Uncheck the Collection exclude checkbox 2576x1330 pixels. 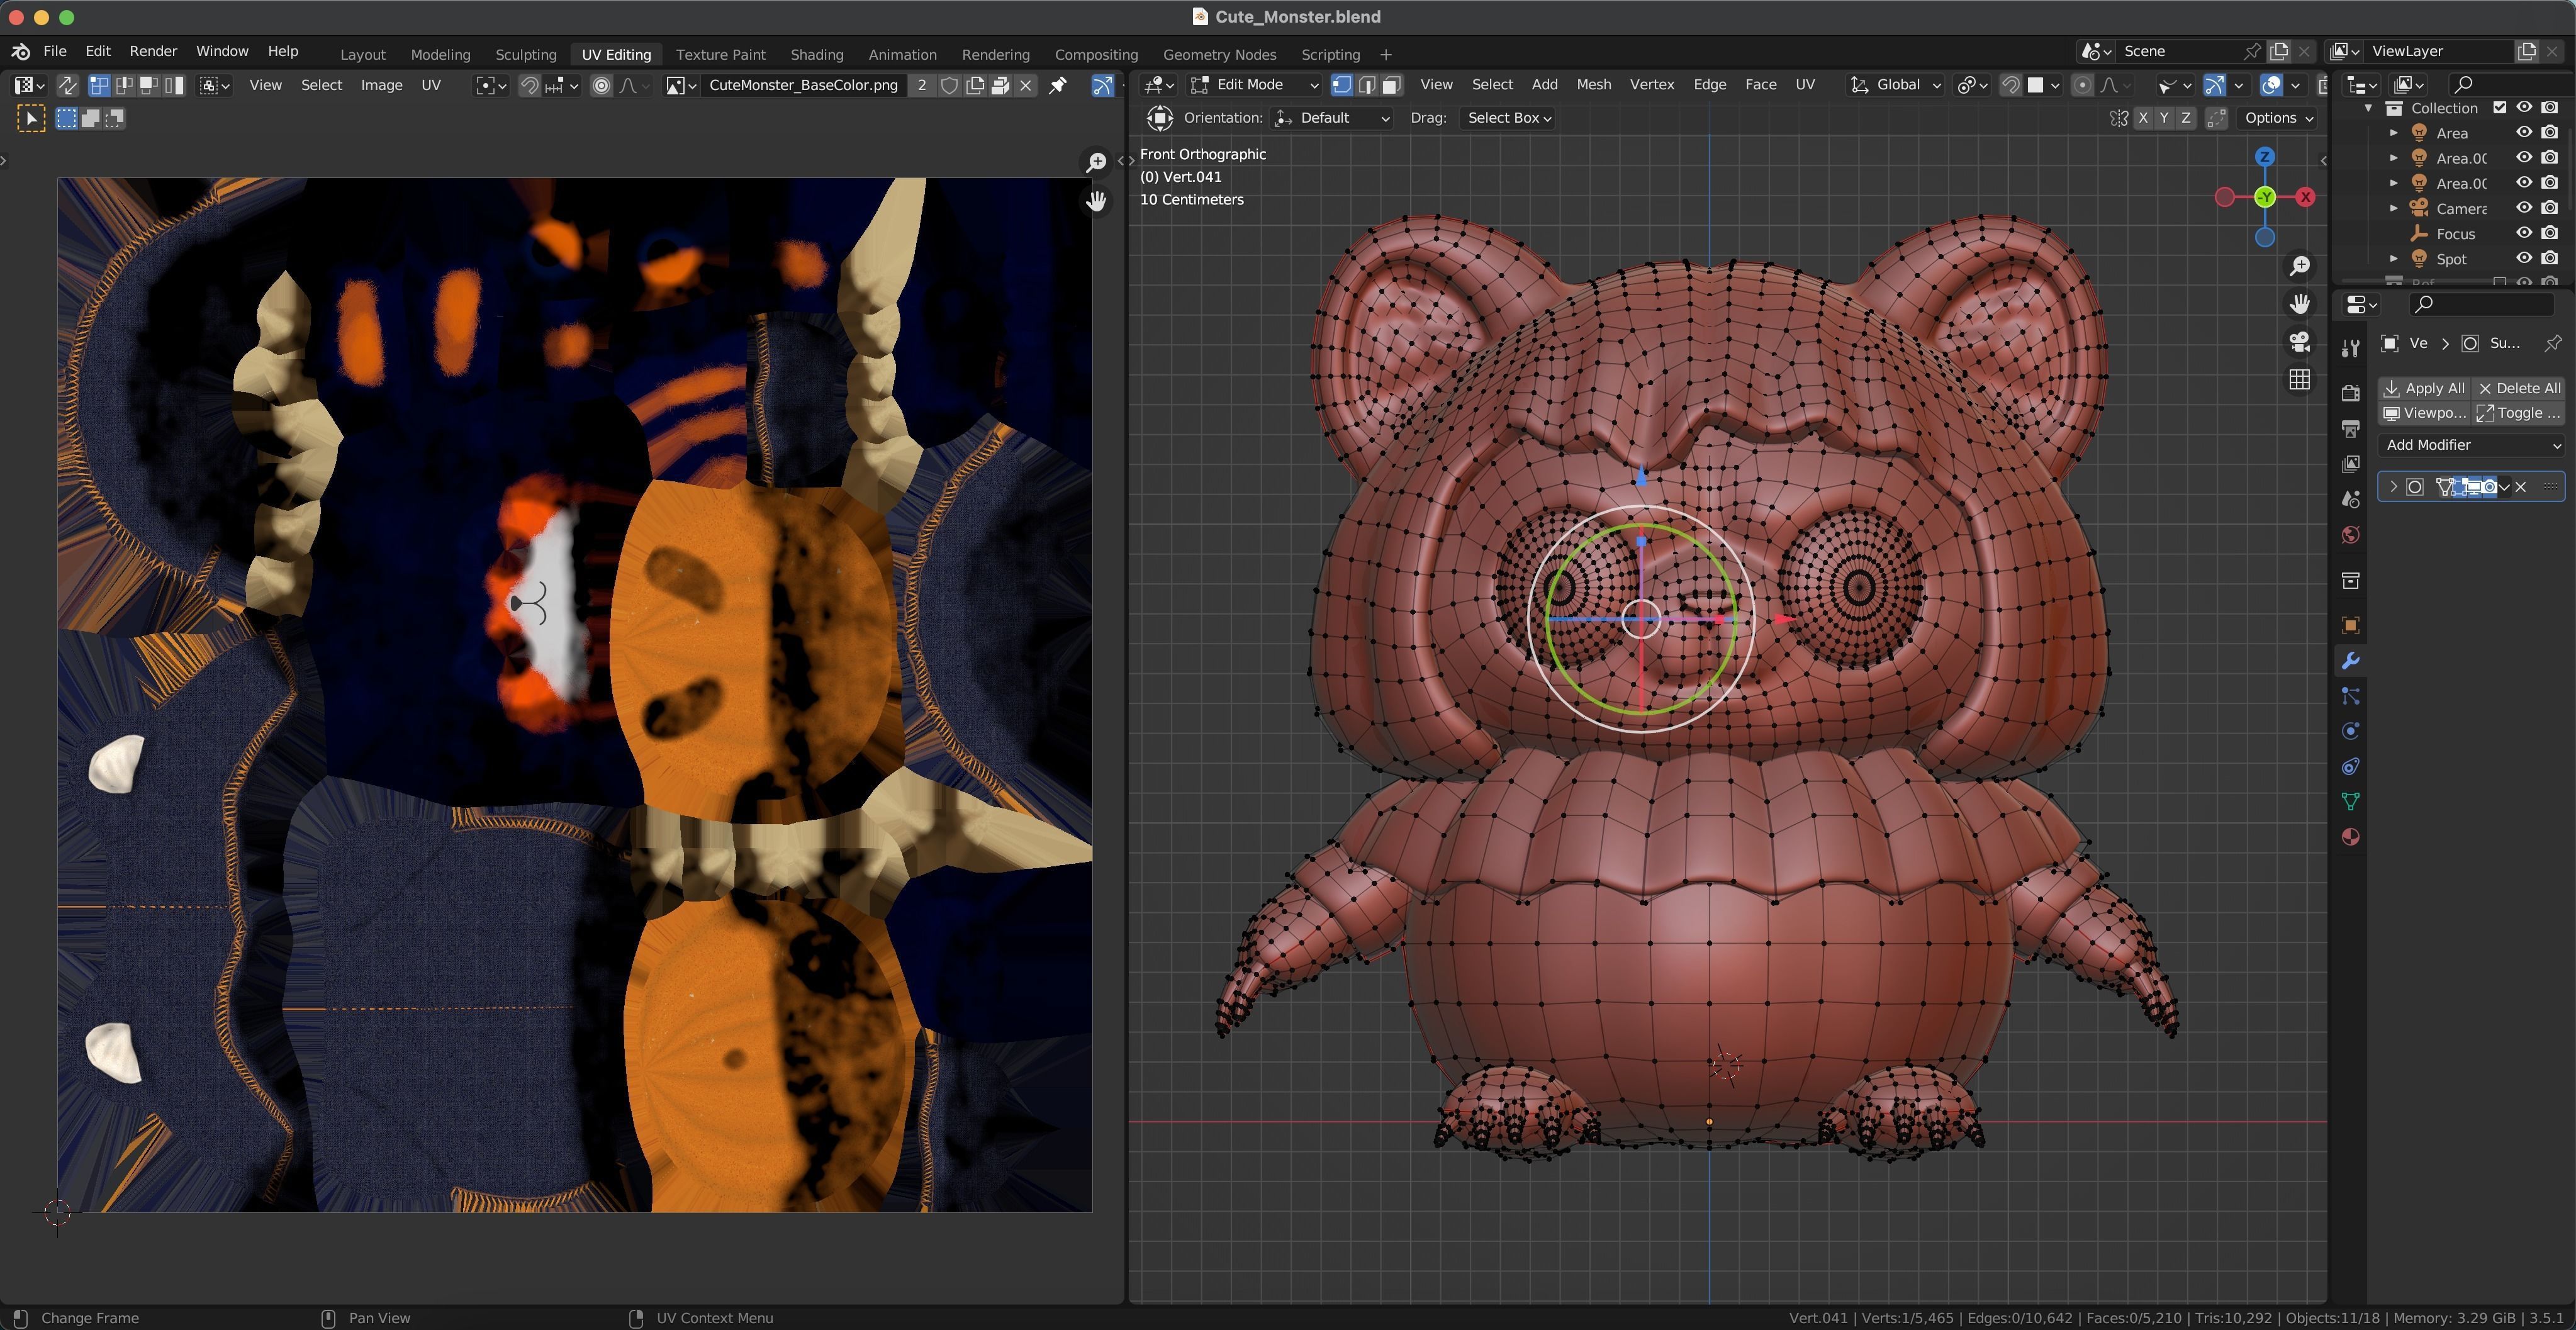click(2500, 108)
